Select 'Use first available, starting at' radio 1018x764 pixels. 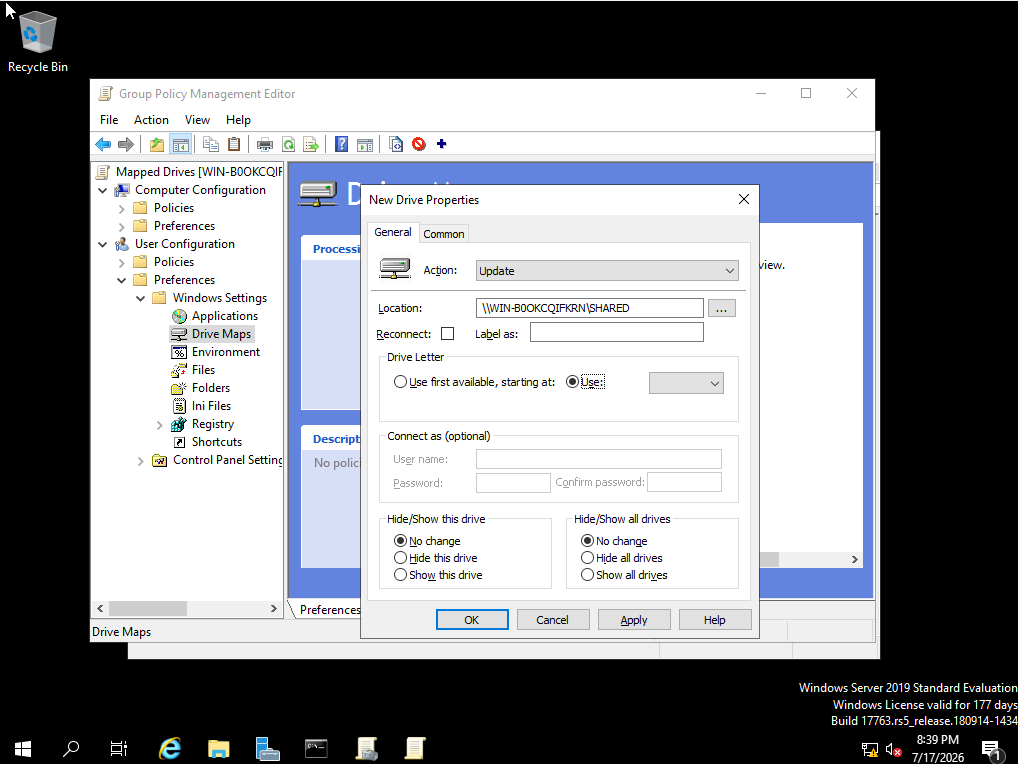pos(401,382)
